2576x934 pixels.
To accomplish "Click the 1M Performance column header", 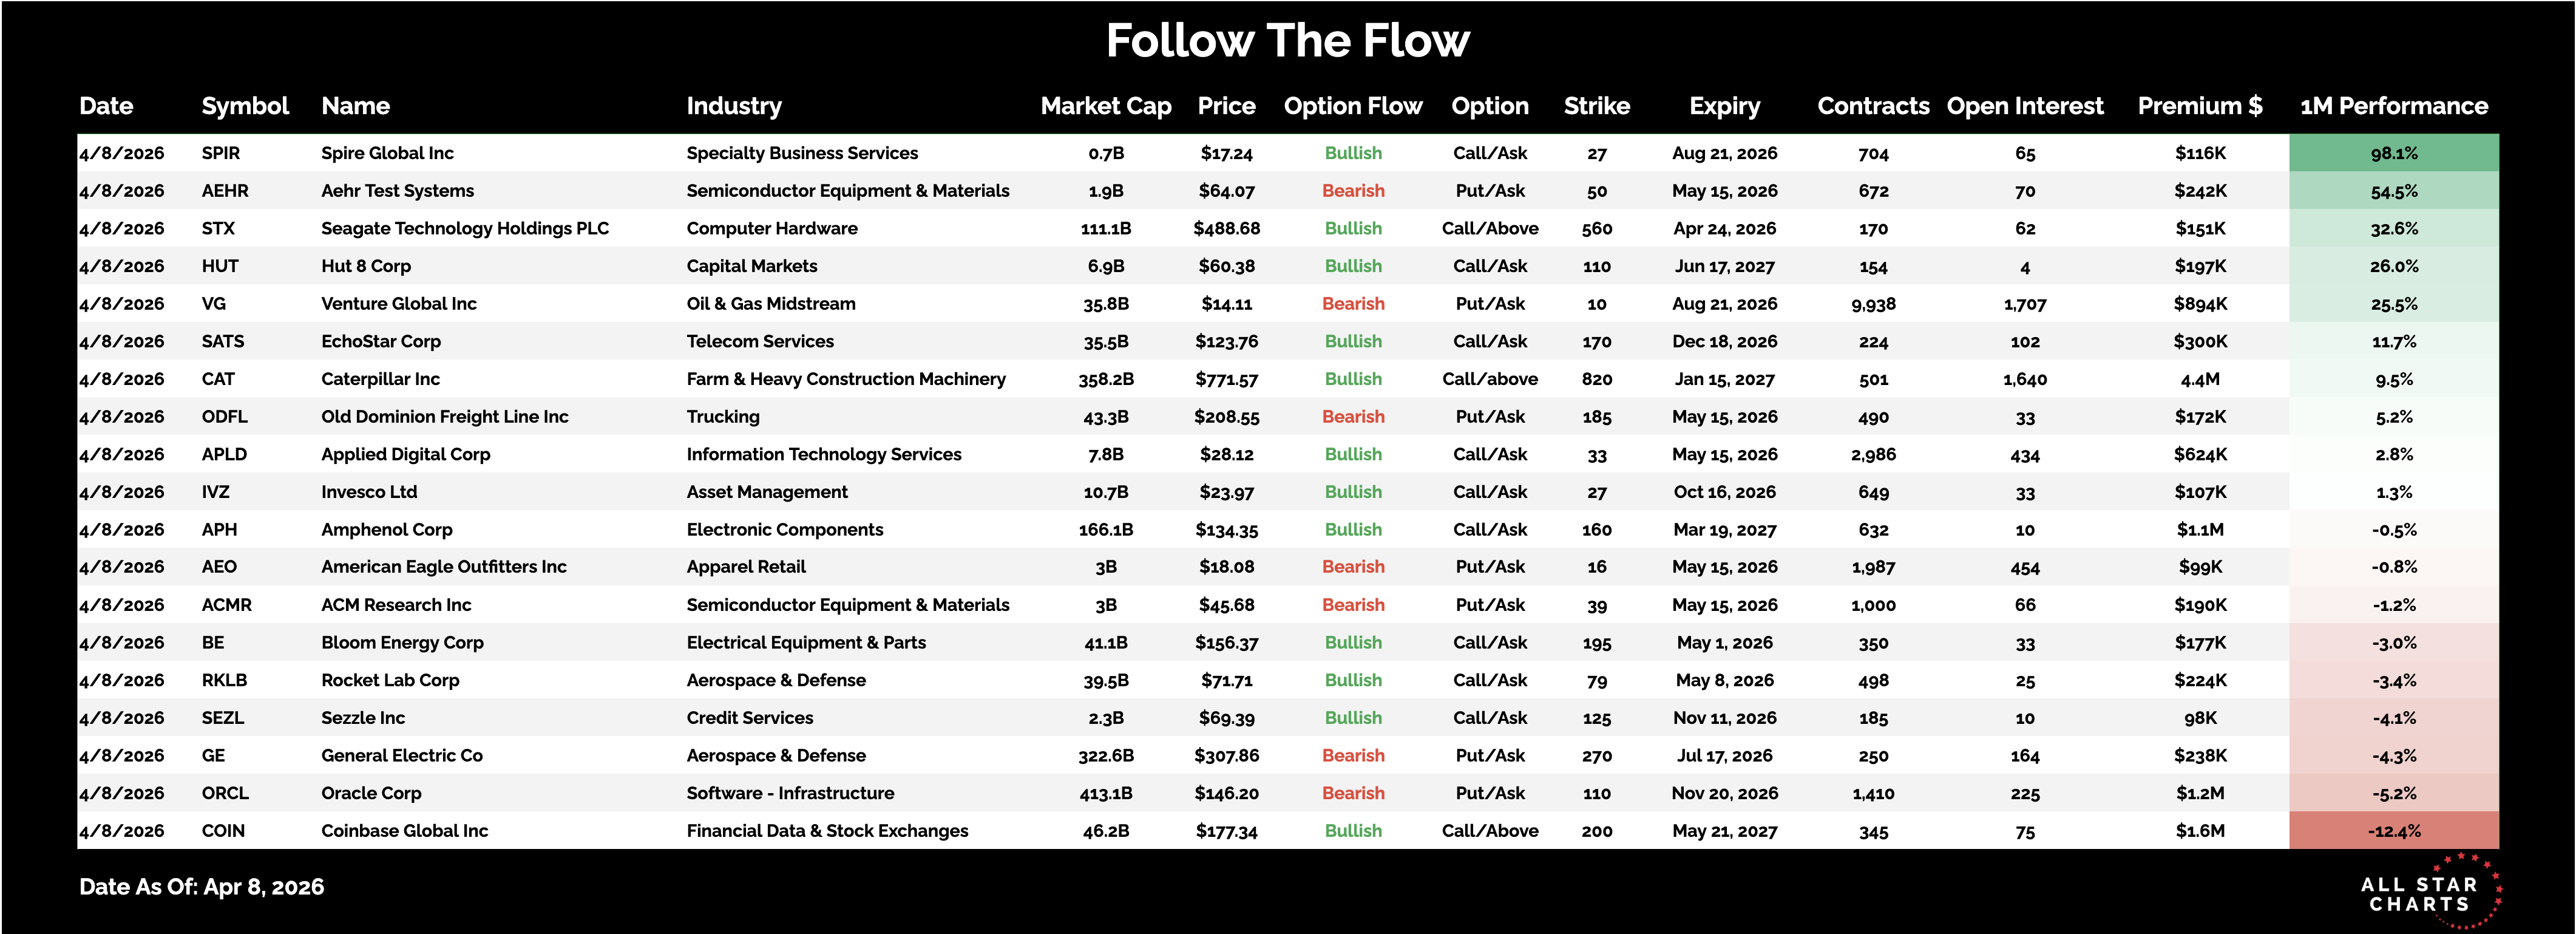I will coord(2393,106).
